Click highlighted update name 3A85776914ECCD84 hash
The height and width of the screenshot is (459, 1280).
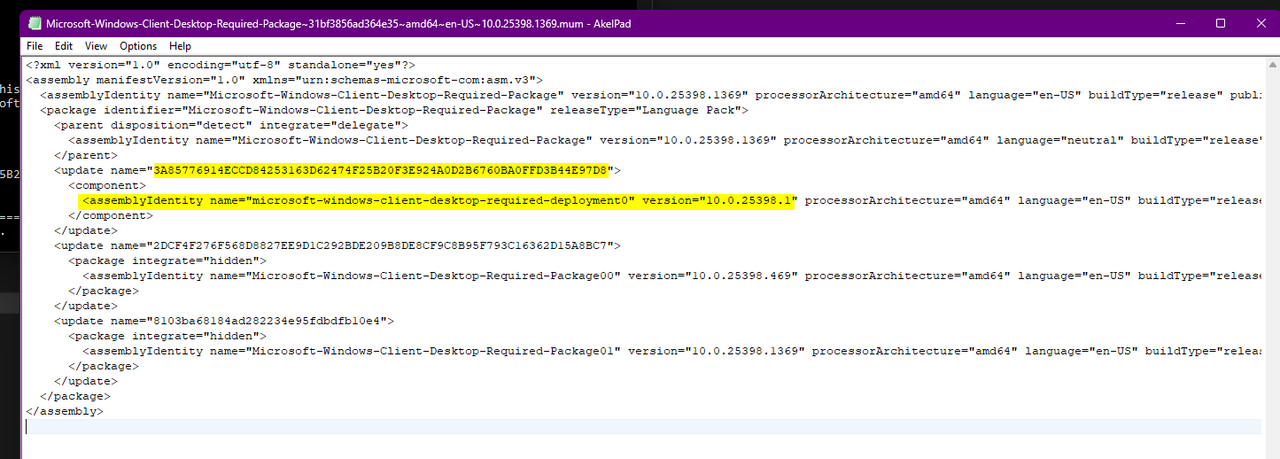click(x=381, y=171)
